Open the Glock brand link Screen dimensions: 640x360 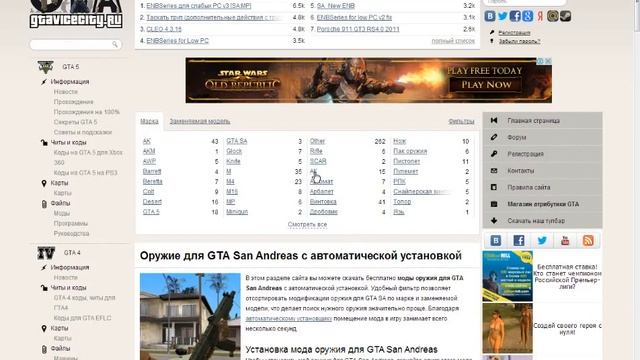234,151
